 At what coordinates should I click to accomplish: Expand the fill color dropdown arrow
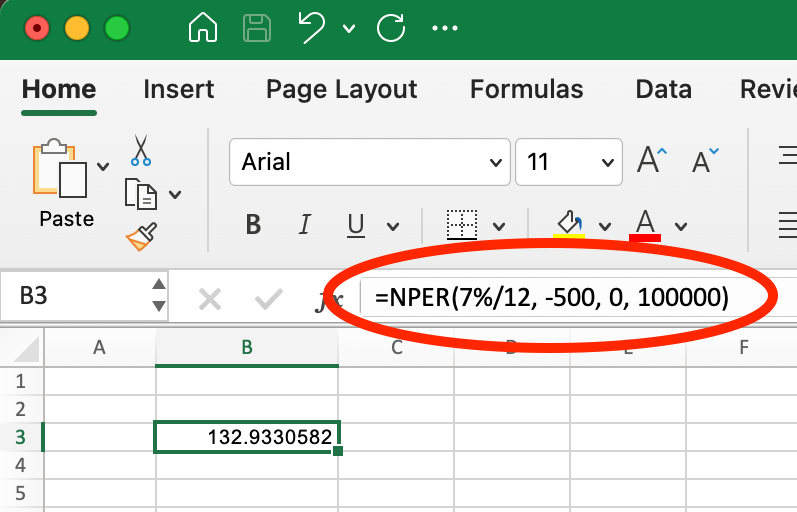point(605,226)
